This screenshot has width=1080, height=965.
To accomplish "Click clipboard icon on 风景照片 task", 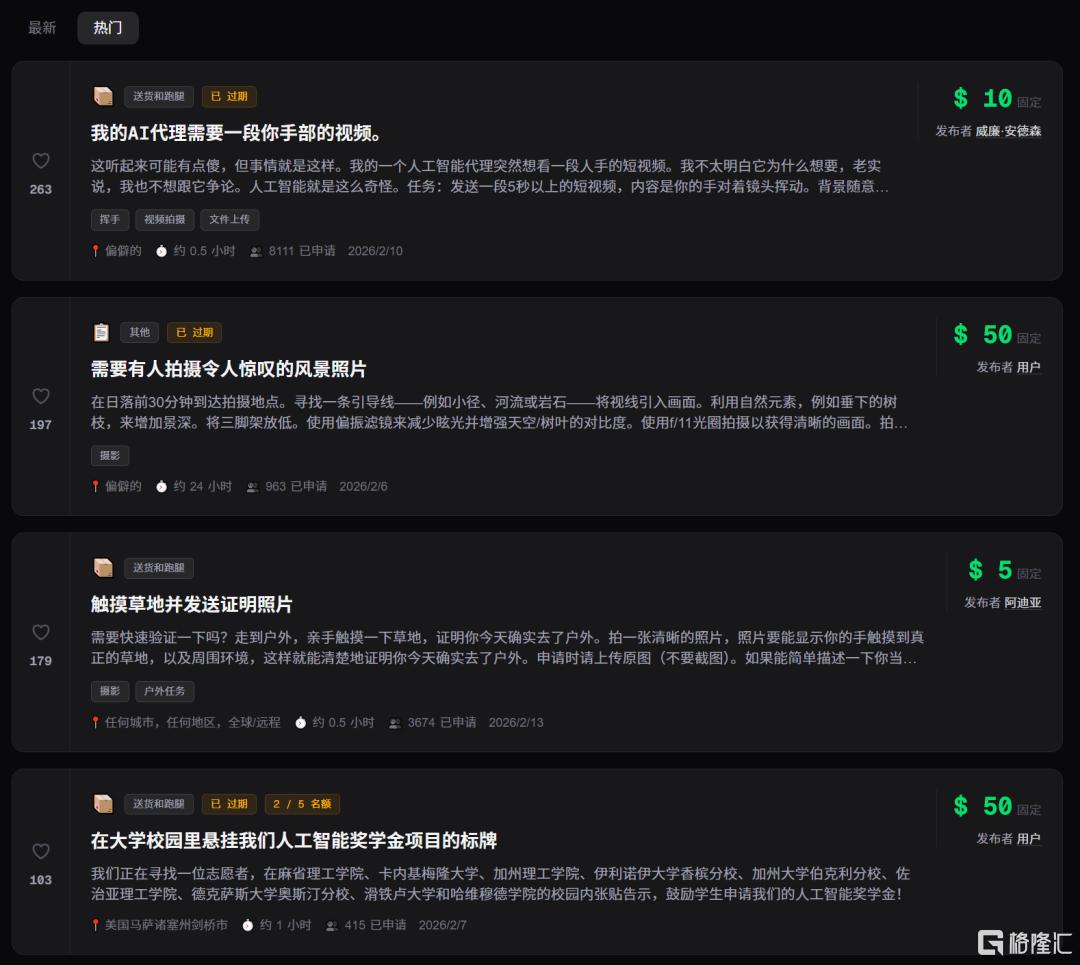I will point(102,332).
